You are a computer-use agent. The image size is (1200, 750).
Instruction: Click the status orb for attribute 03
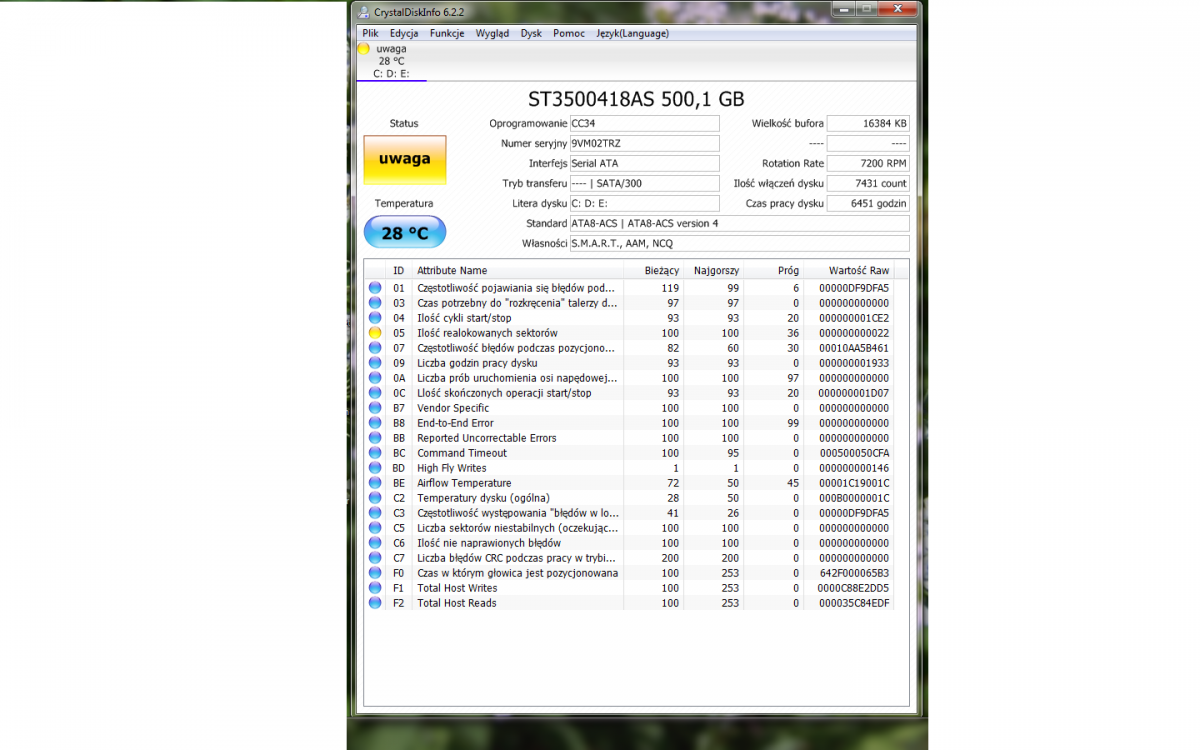pyautogui.click(x=375, y=303)
